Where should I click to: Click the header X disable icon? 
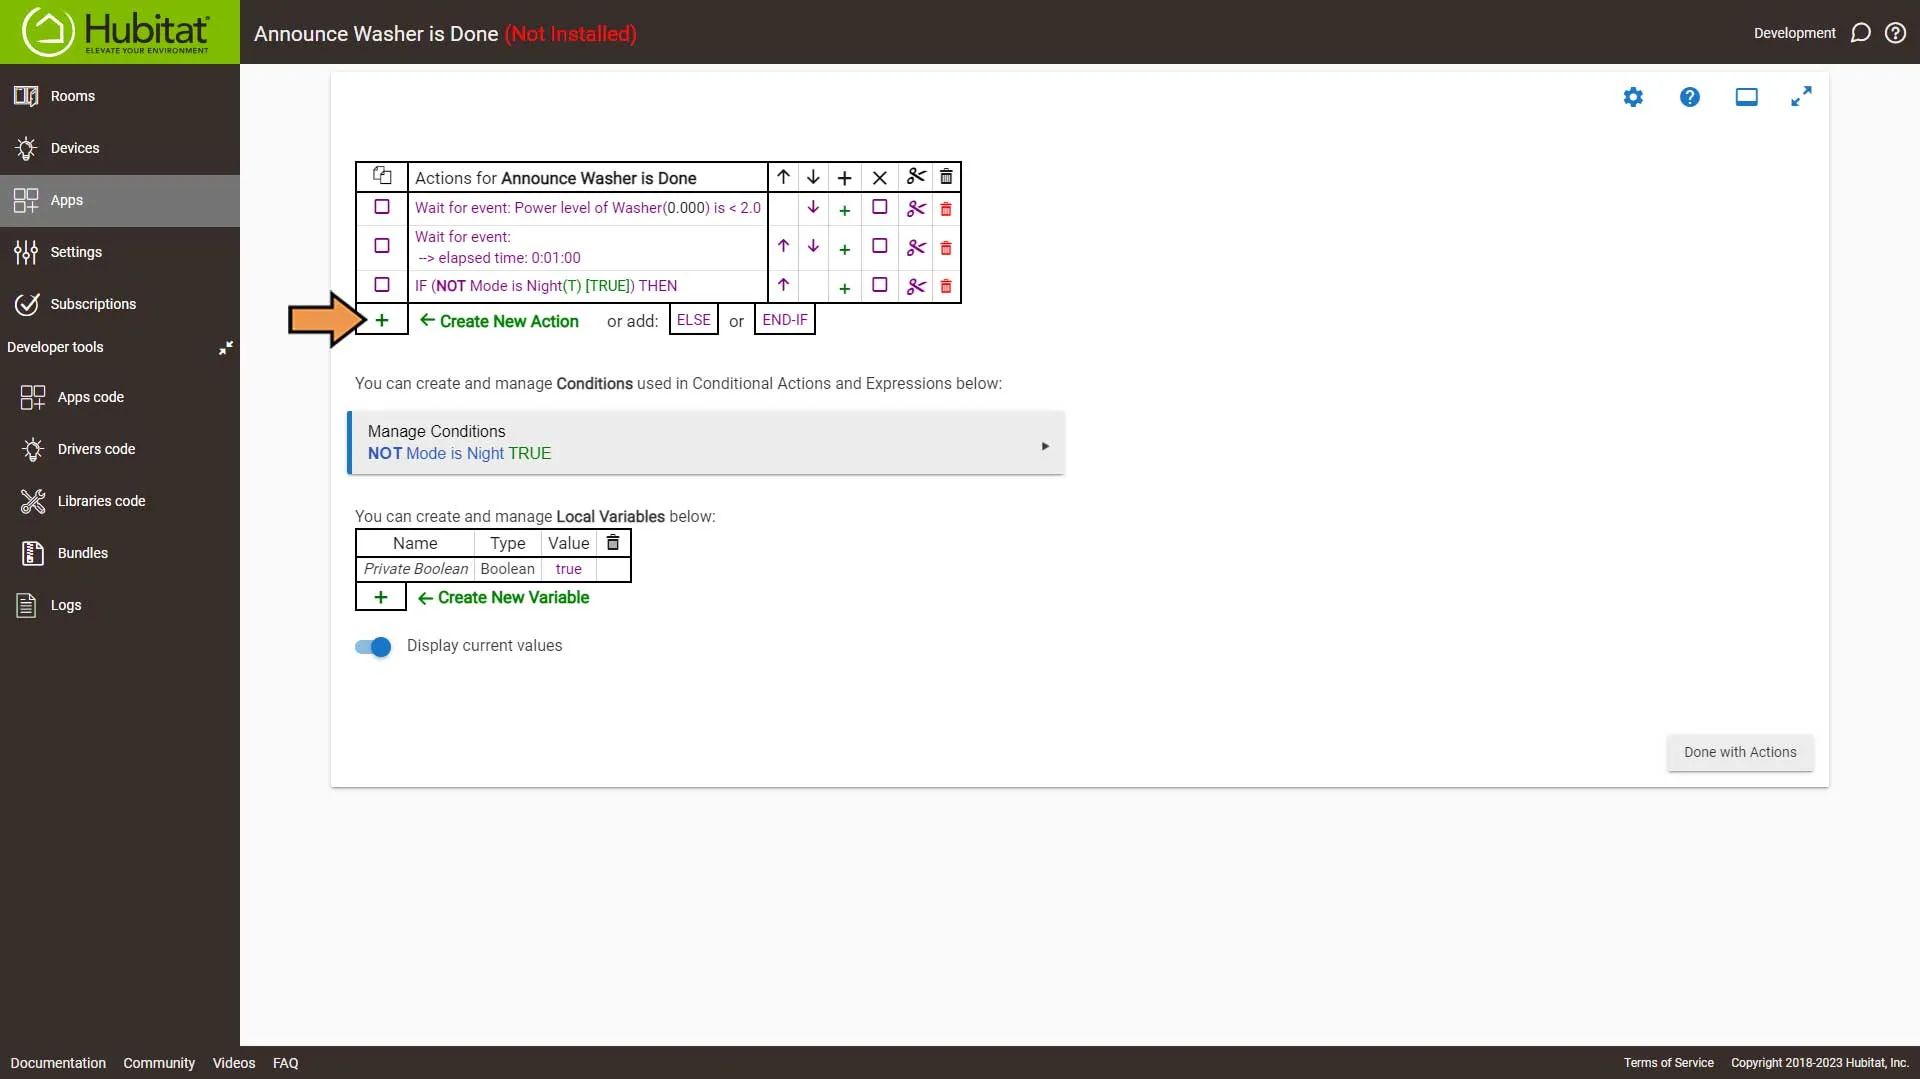(x=880, y=178)
